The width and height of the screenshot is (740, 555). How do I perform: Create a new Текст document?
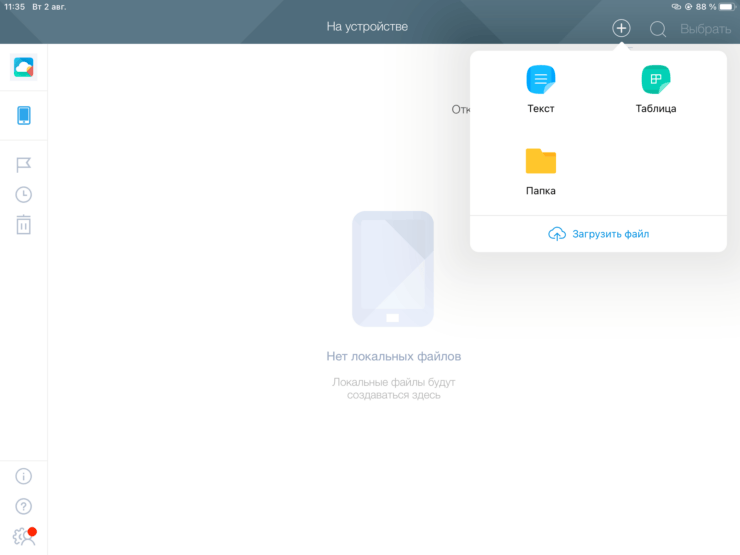click(541, 89)
